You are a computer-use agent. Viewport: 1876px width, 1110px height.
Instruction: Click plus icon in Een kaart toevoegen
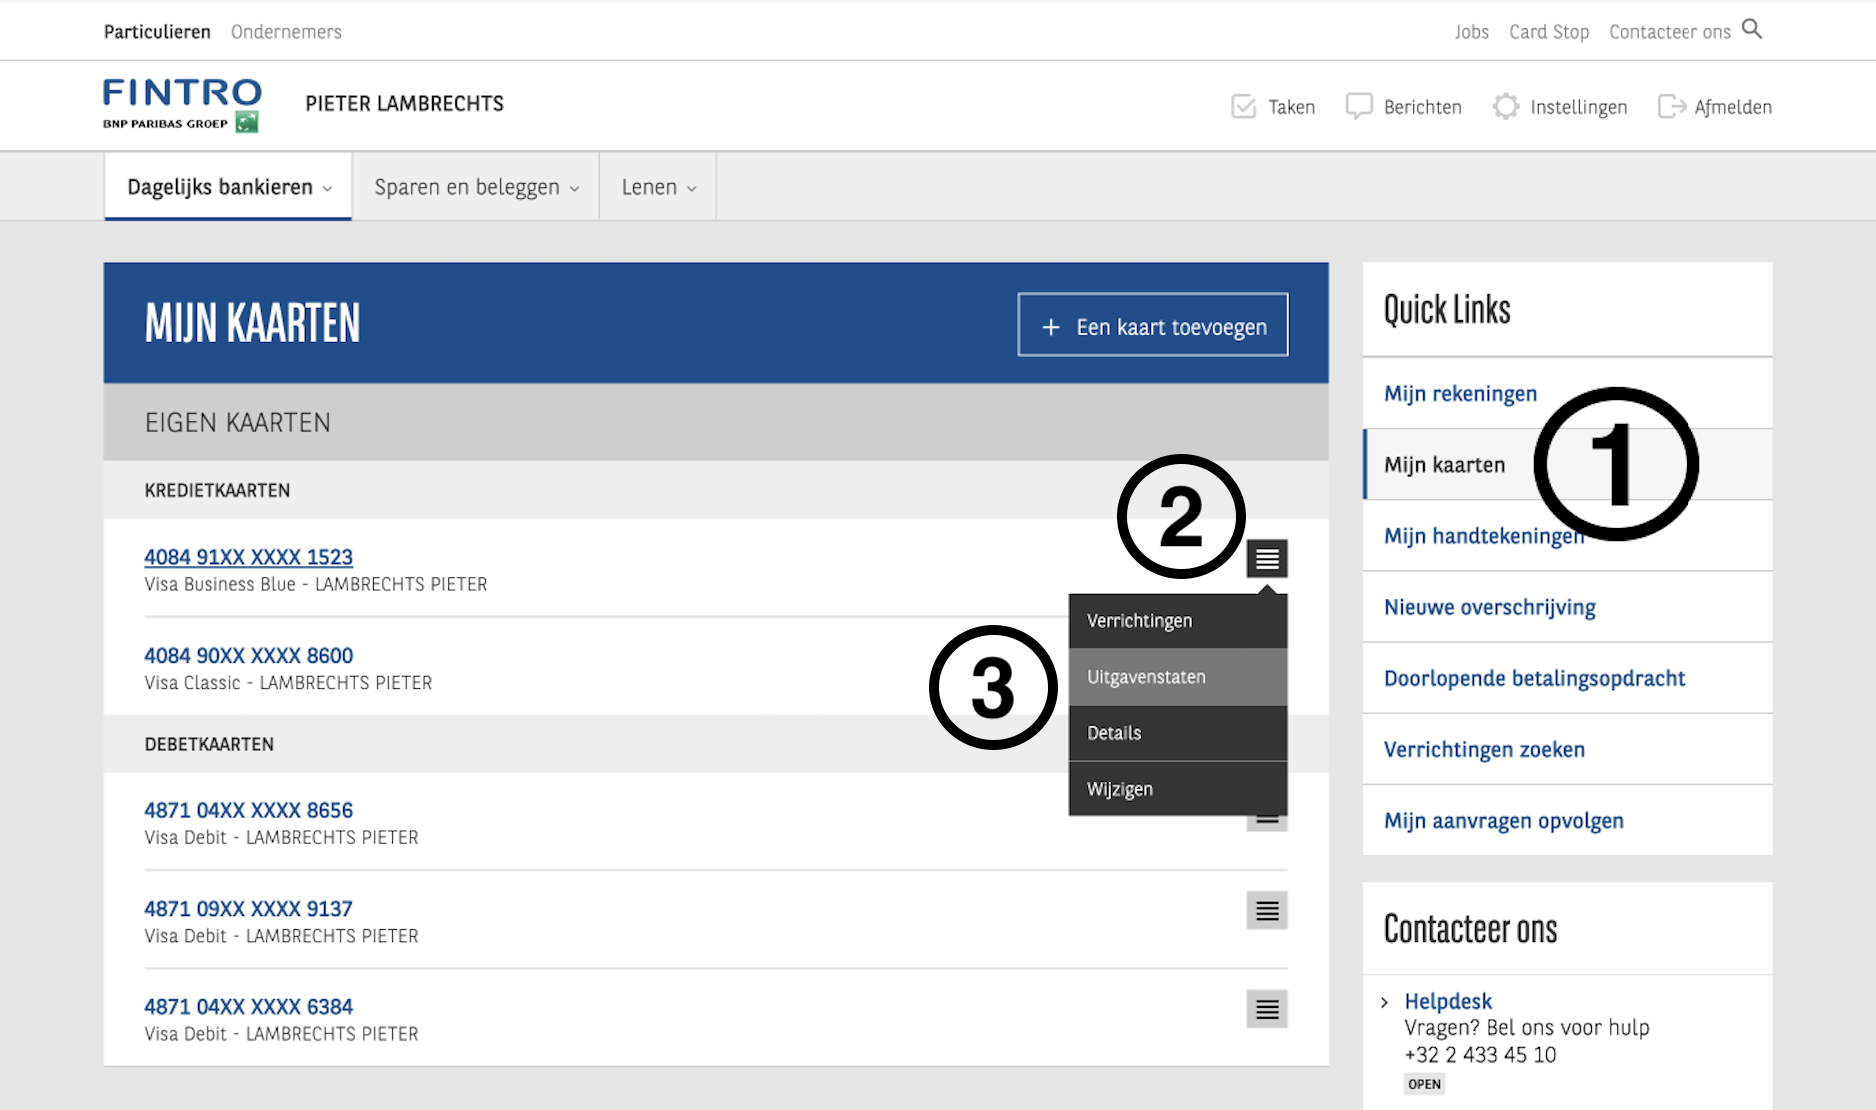click(1050, 327)
